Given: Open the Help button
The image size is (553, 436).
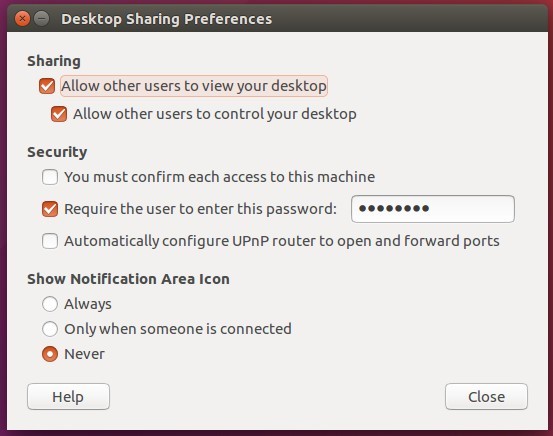Looking at the screenshot, I should (68, 396).
